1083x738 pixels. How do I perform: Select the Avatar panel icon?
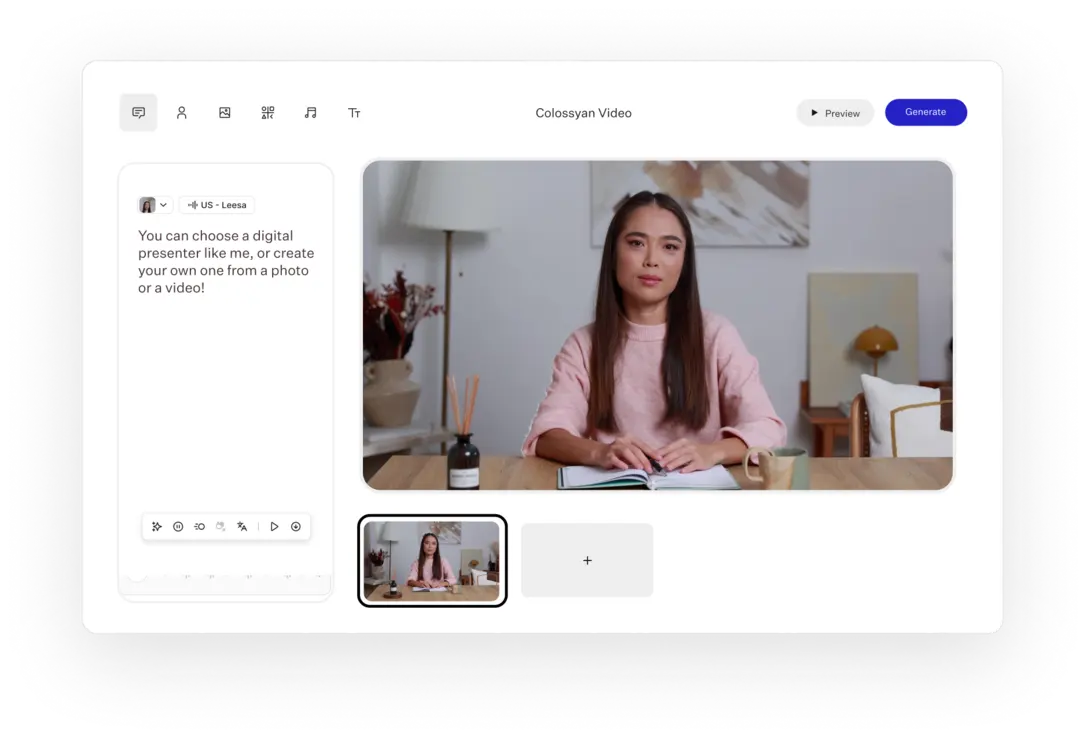pyautogui.click(x=181, y=112)
